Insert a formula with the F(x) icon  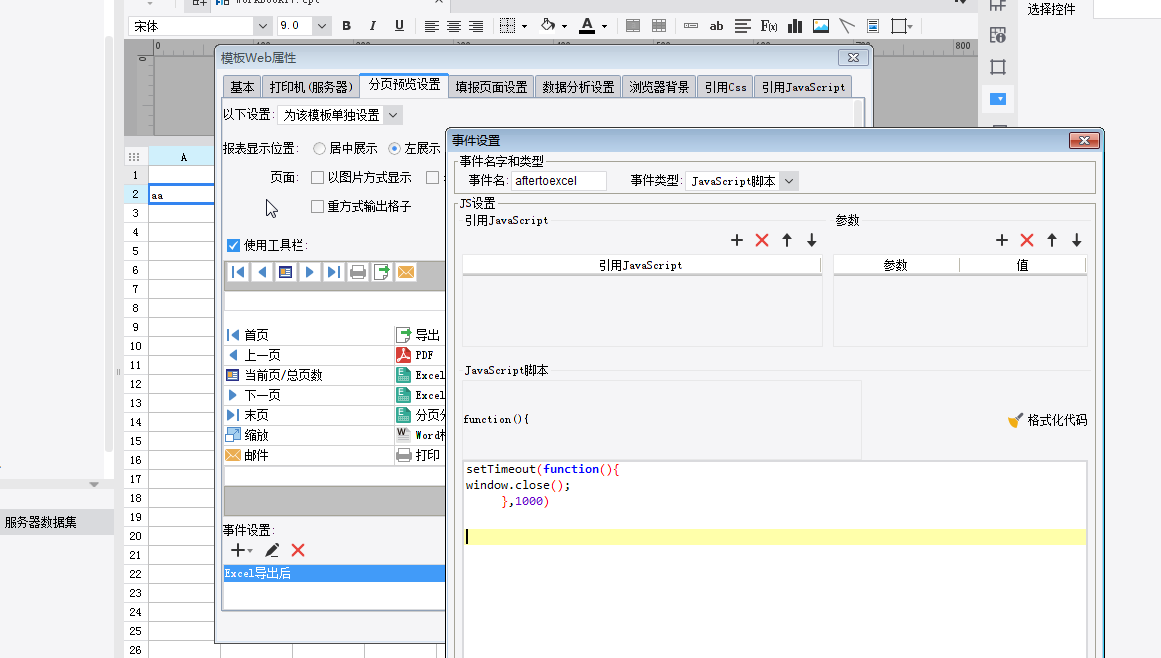[769, 26]
